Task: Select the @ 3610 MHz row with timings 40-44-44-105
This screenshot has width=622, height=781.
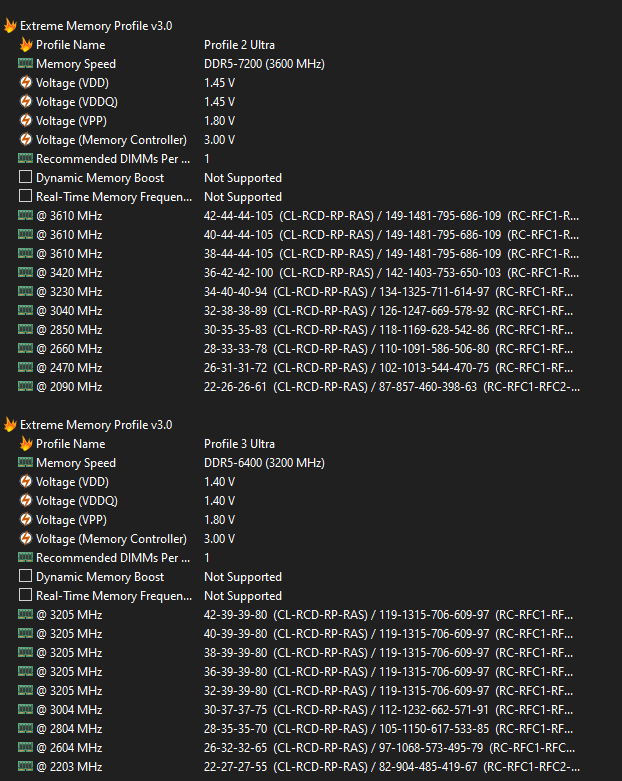Action: click(299, 235)
